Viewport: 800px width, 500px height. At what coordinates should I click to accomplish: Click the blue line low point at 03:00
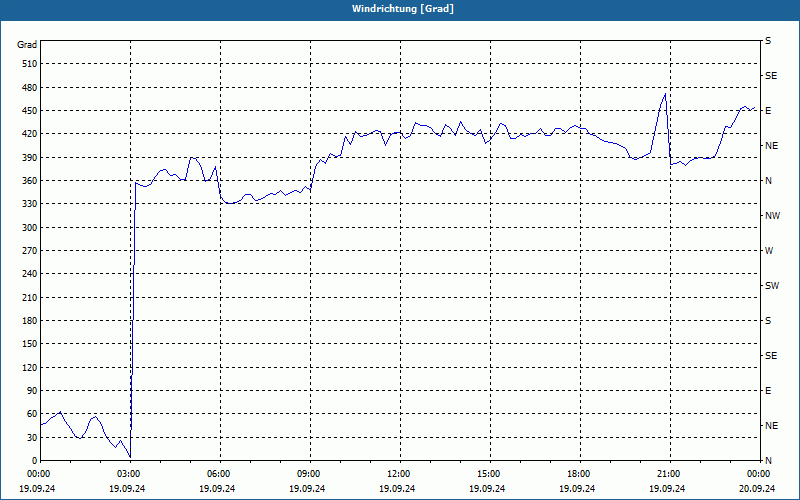click(x=131, y=457)
